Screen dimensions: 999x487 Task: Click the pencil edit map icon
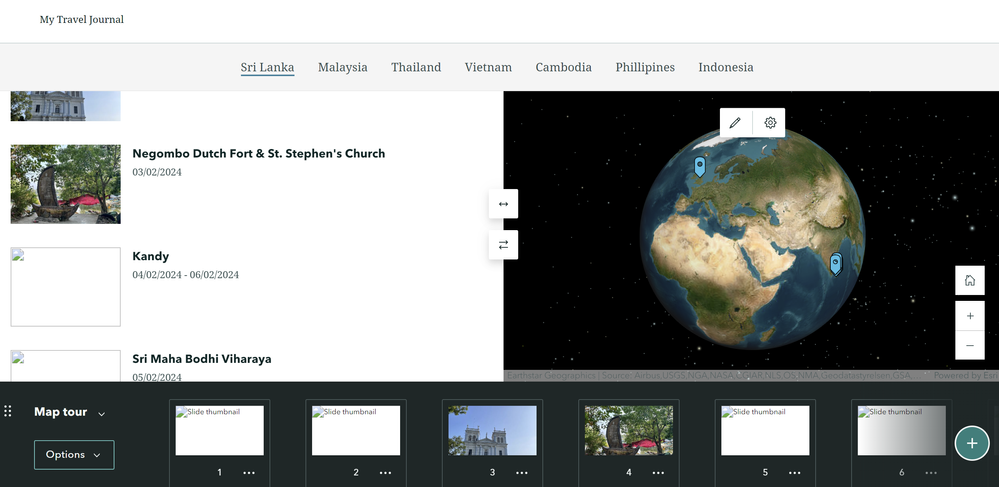(735, 122)
